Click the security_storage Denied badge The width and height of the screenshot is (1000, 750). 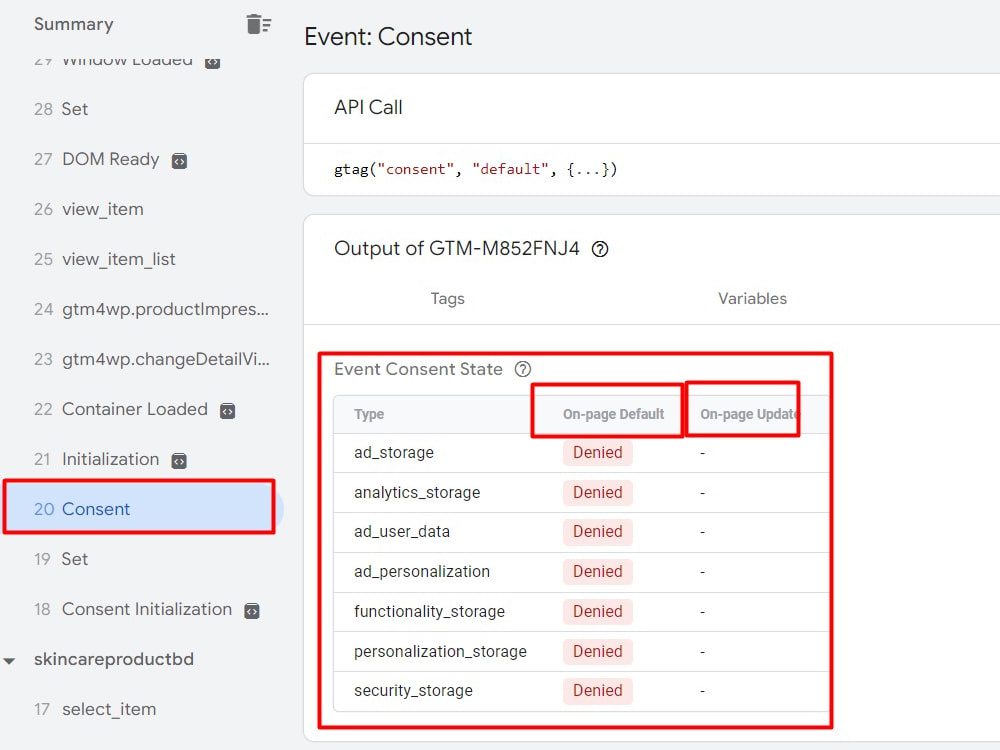(x=597, y=690)
